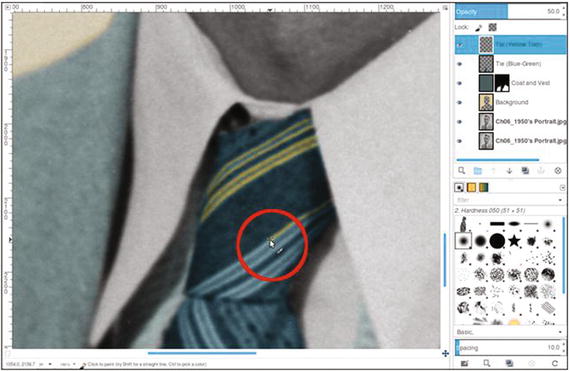Viewport: 570px width, 371px height.
Task: Click the edit brush button
Action: pyautogui.click(x=464, y=363)
